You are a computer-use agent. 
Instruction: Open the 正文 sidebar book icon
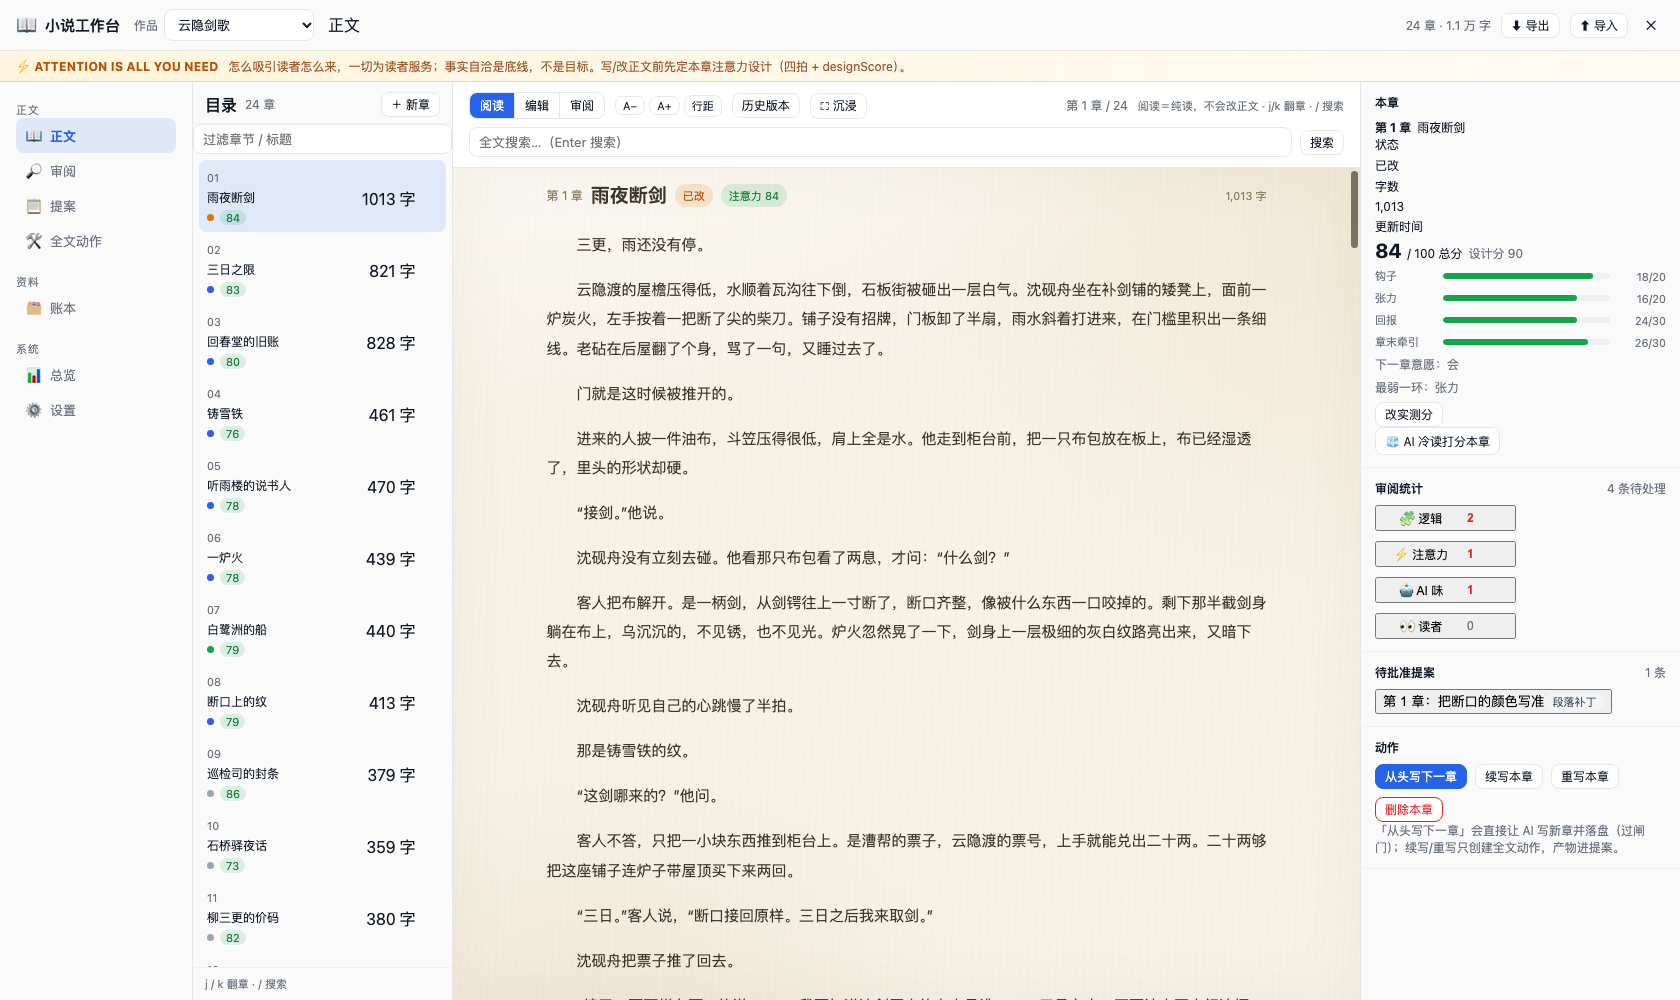click(x=34, y=136)
